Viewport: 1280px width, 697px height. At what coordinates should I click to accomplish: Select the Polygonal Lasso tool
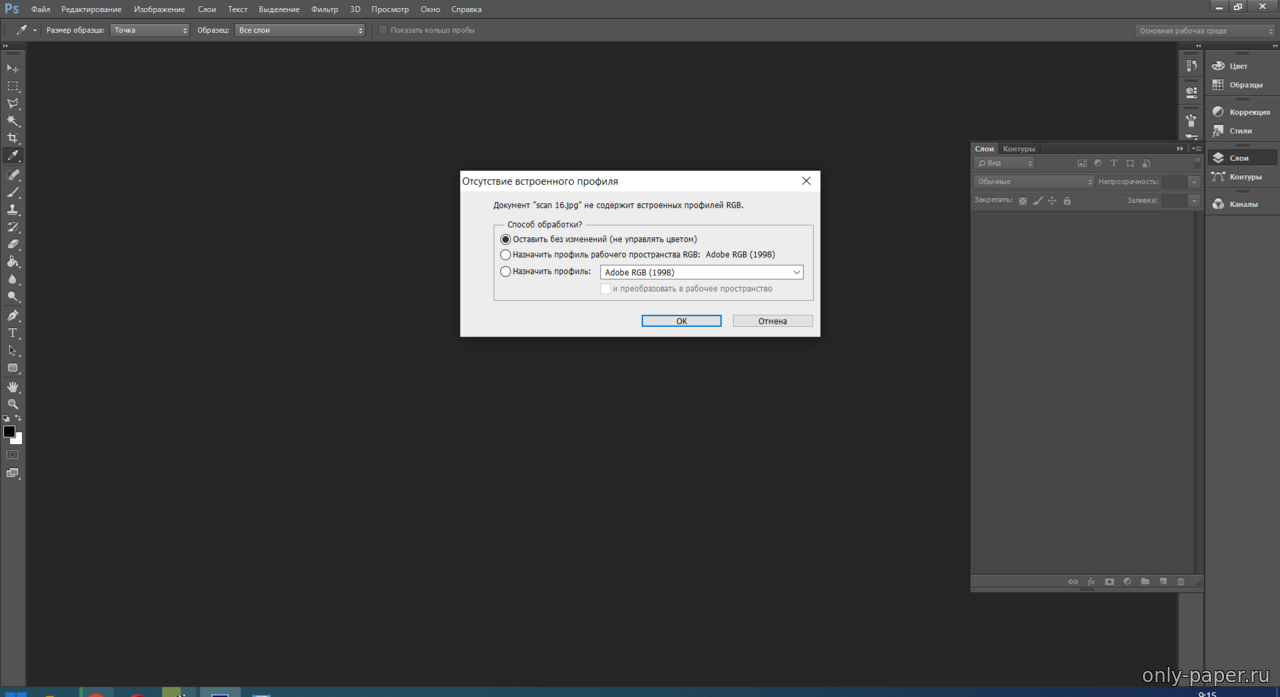(x=13, y=103)
